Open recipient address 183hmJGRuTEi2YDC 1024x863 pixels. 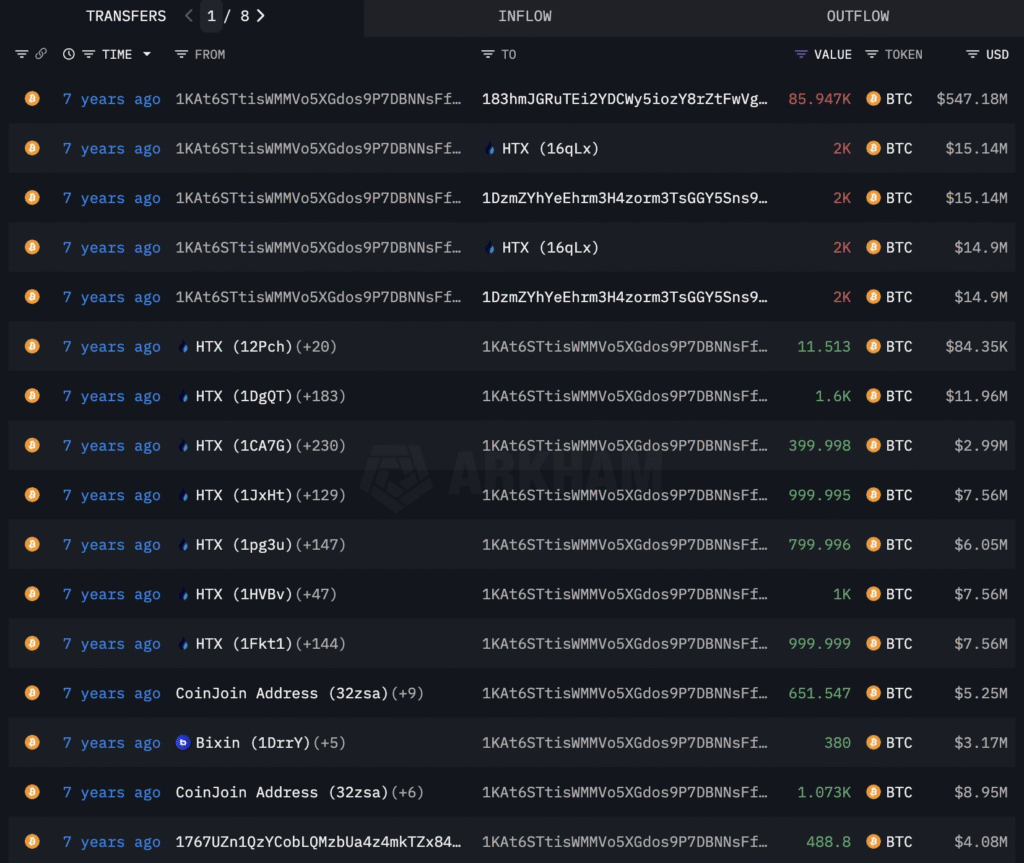[624, 99]
